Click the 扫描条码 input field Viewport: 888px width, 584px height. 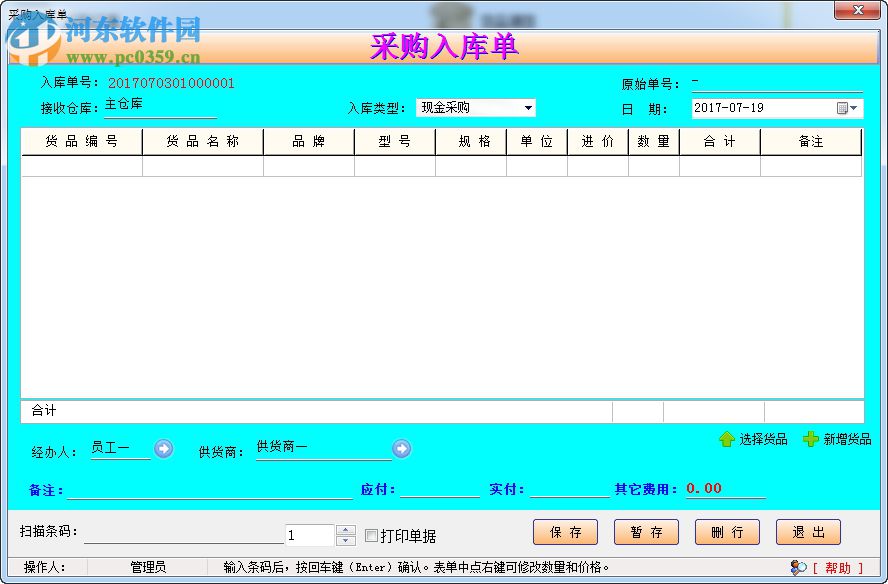pyautogui.click(x=180, y=533)
